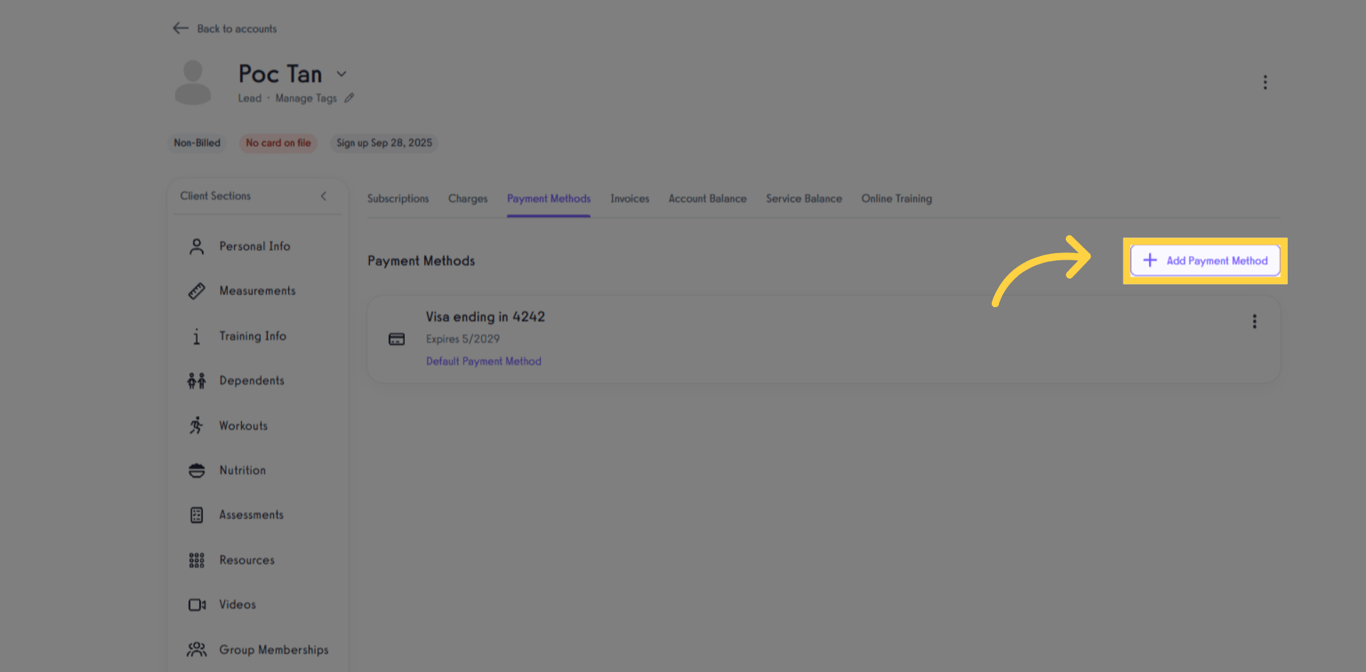Collapse the Client Sections panel

coord(323,196)
